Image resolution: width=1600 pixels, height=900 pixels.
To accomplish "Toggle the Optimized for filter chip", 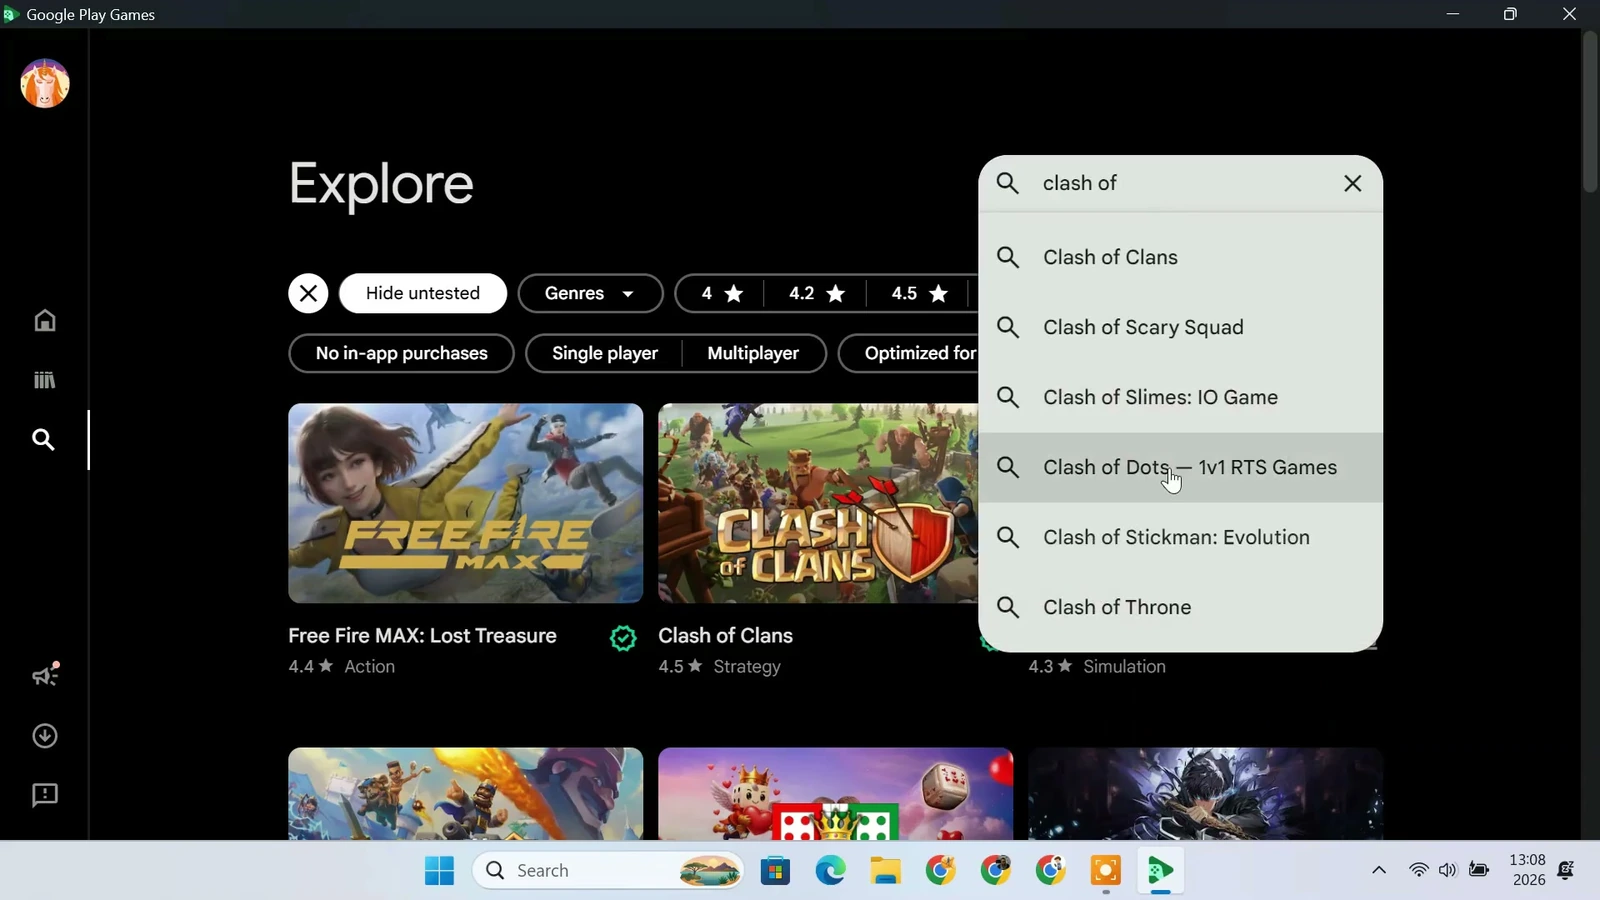I will pyautogui.click(x=908, y=353).
